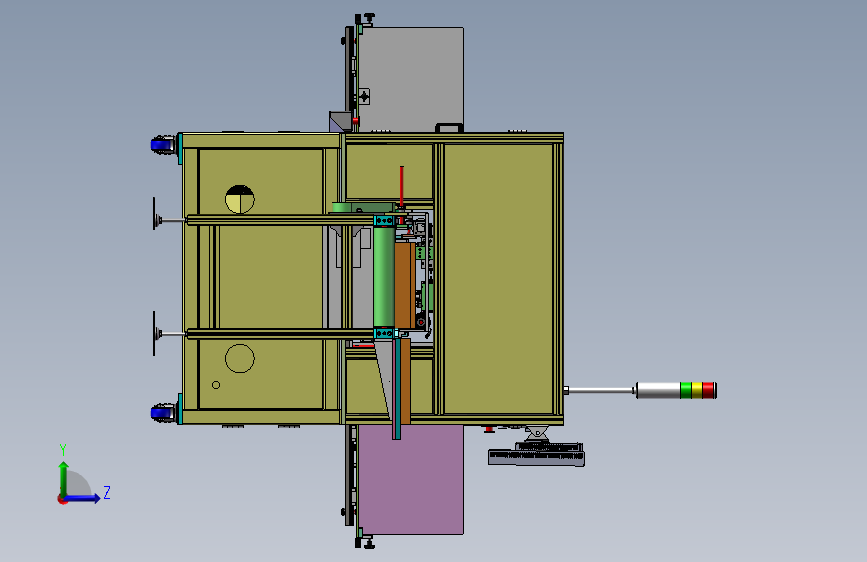
Task: Pick the upper blue caster wheel
Action: (x=162, y=145)
